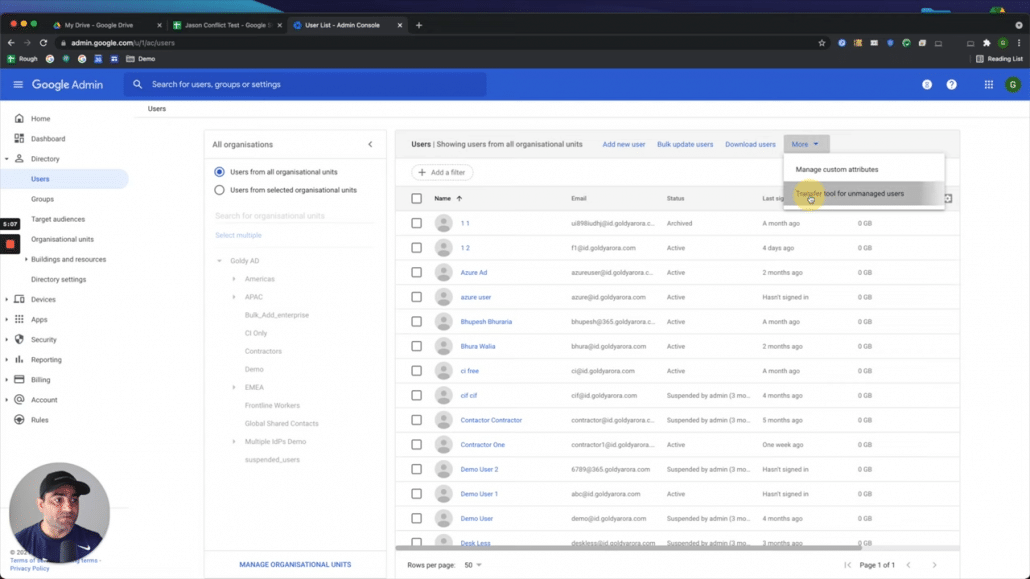Open user Contractor One profile link
Image resolution: width=1030 pixels, height=579 pixels.
(482, 444)
